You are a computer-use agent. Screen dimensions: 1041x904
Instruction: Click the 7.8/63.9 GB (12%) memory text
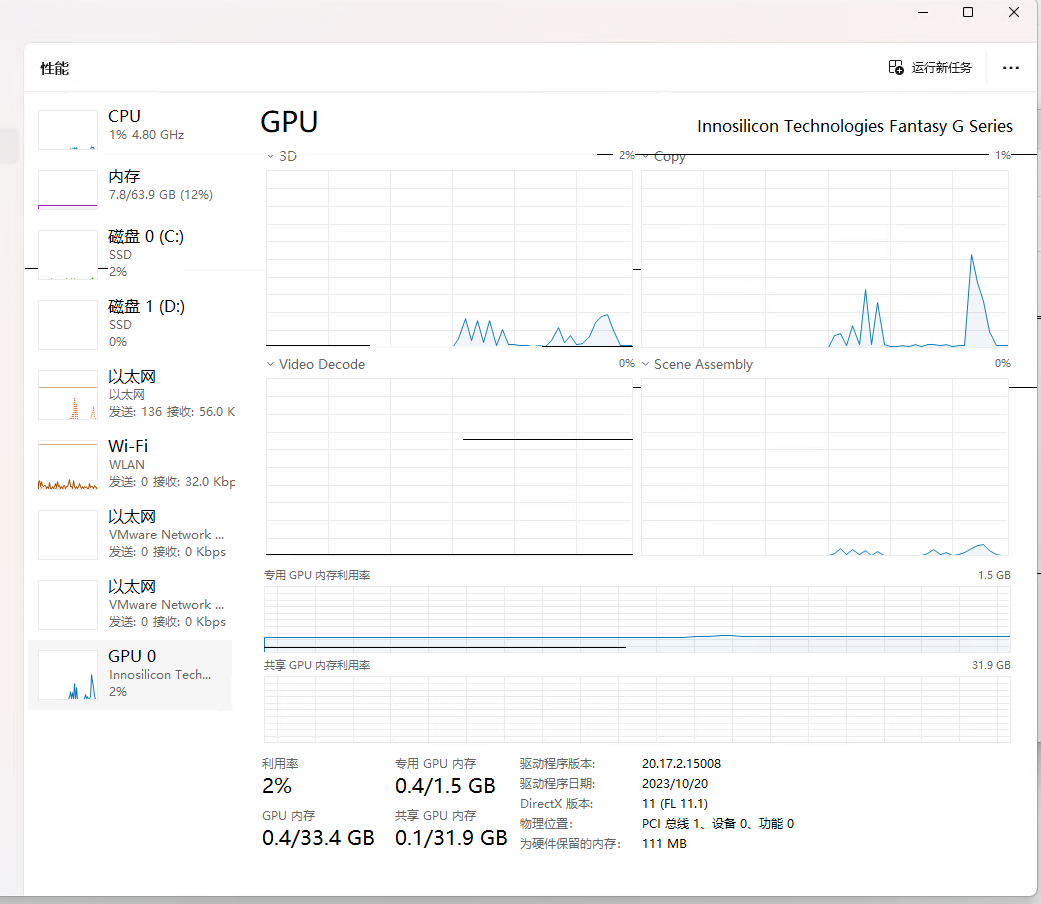[x=161, y=194]
